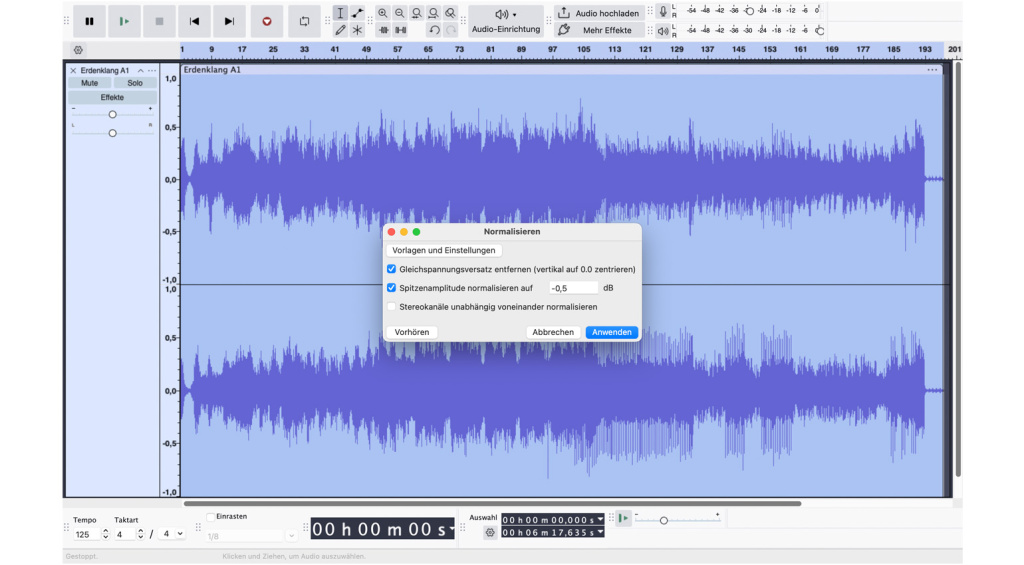
Task: Open Vorlagen und Einstellungen menu
Action: [444, 250]
